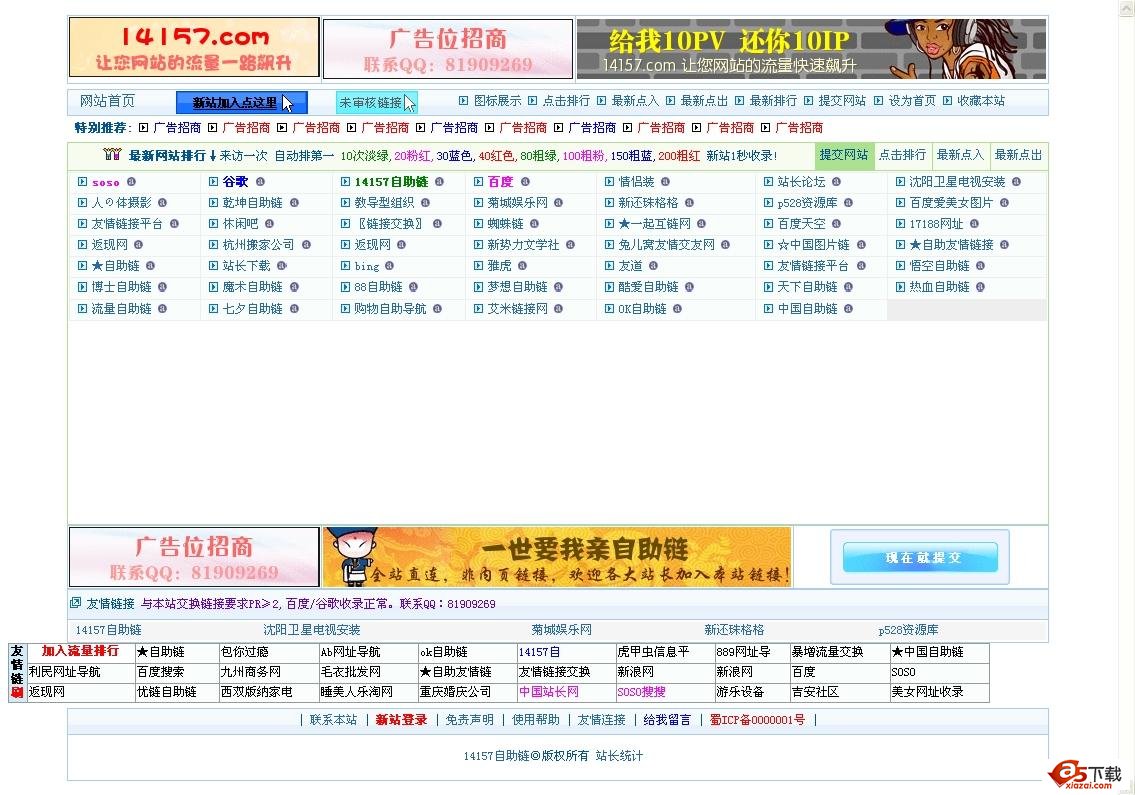
Task: Click the 兔儿窝友情交友网 link
Action: pyautogui.click(x=666, y=245)
